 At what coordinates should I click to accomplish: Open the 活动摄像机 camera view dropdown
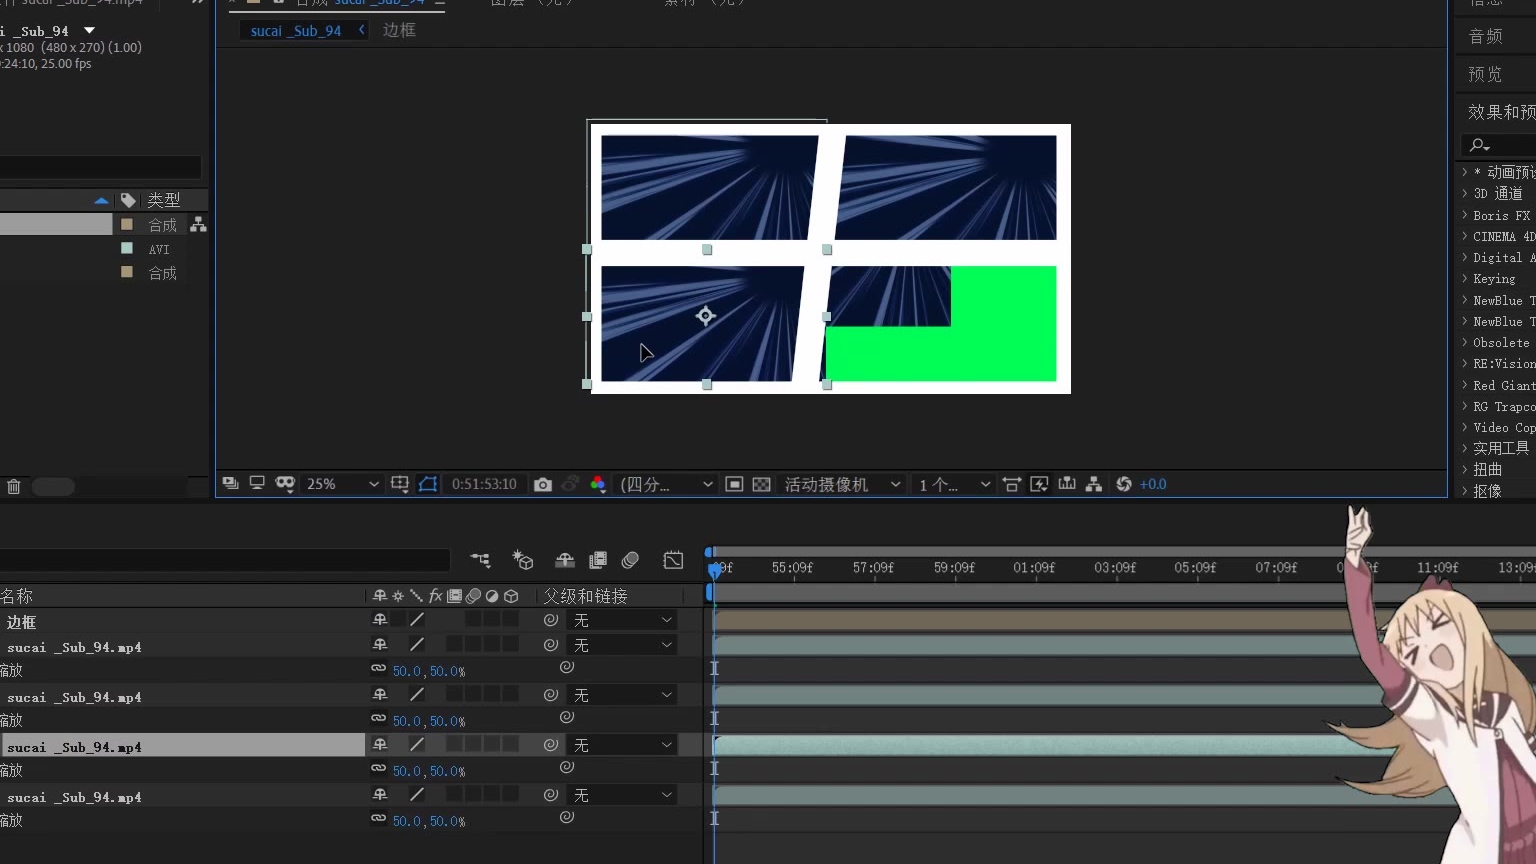point(842,485)
